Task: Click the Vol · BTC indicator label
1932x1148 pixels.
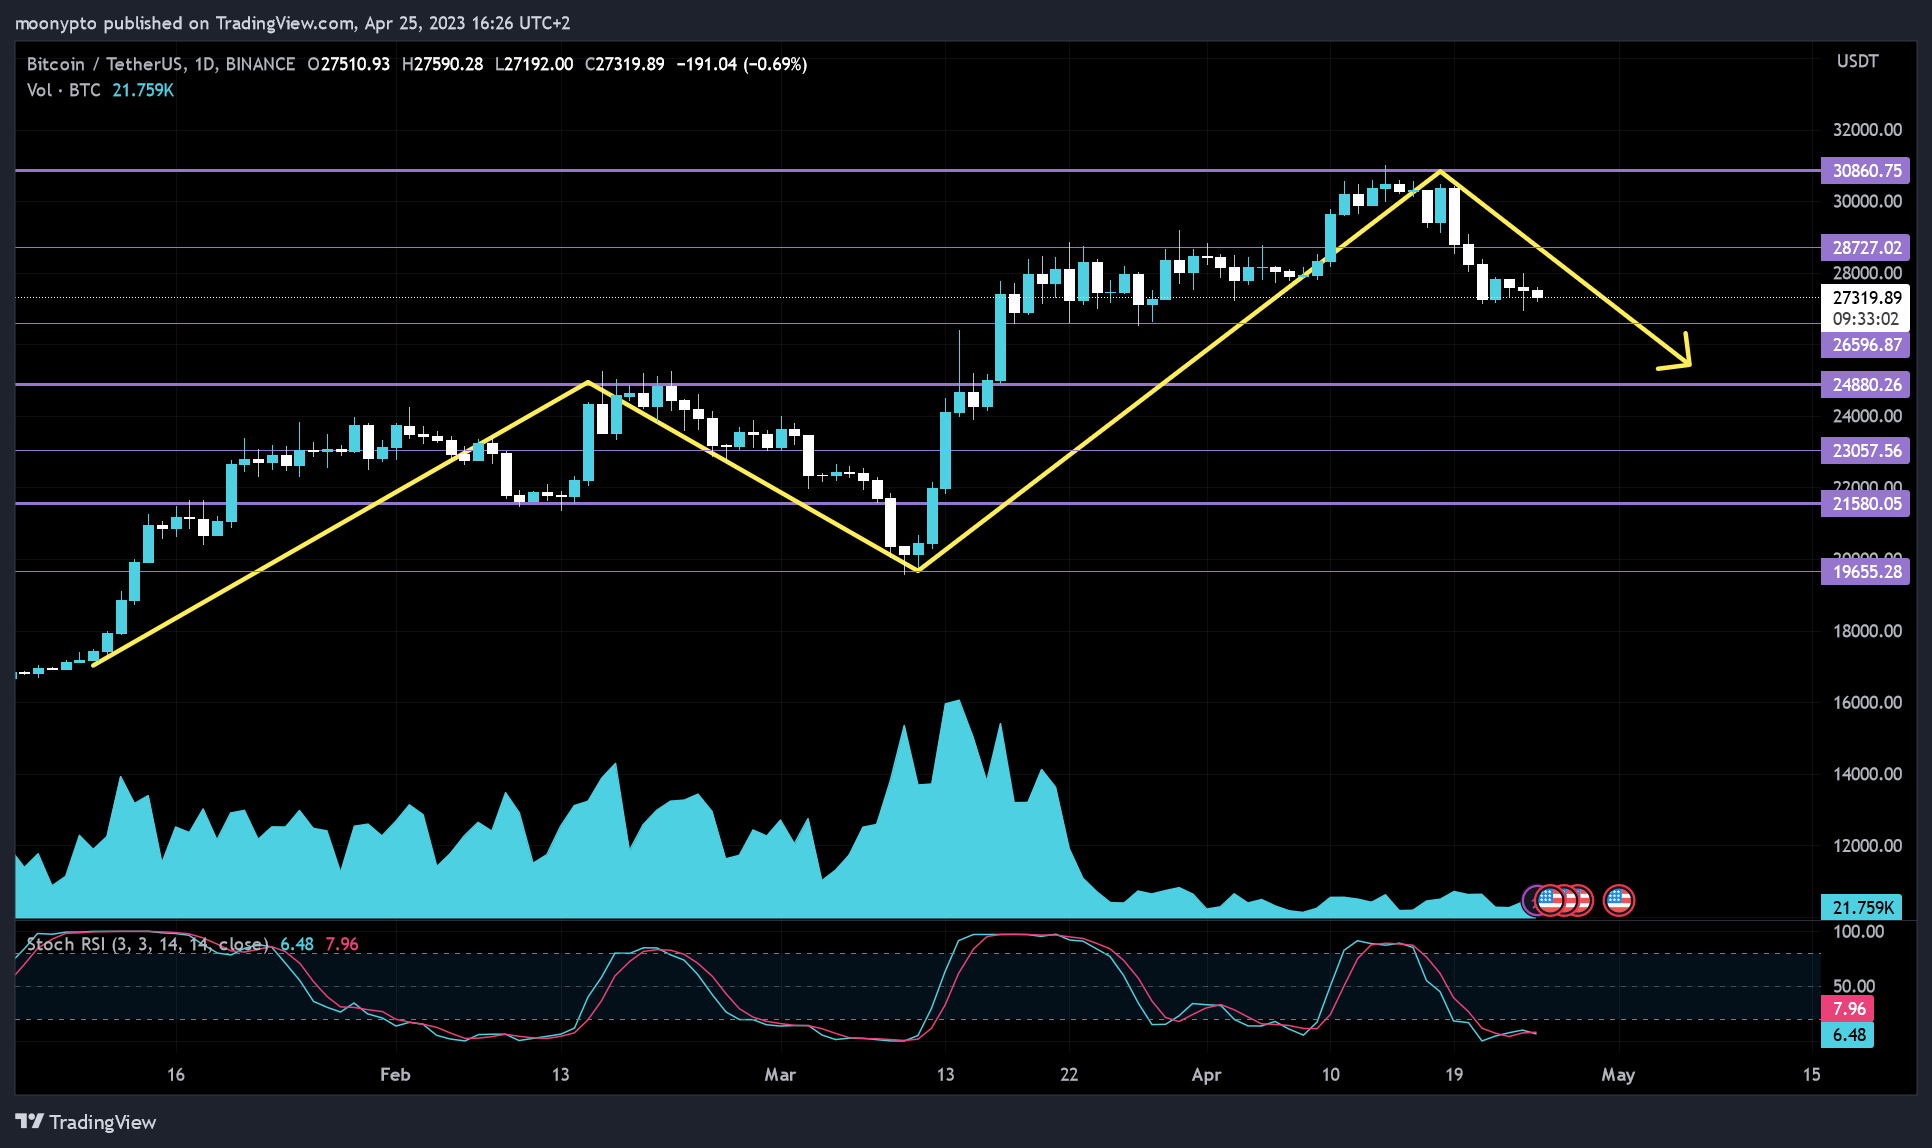Action: (x=63, y=90)
